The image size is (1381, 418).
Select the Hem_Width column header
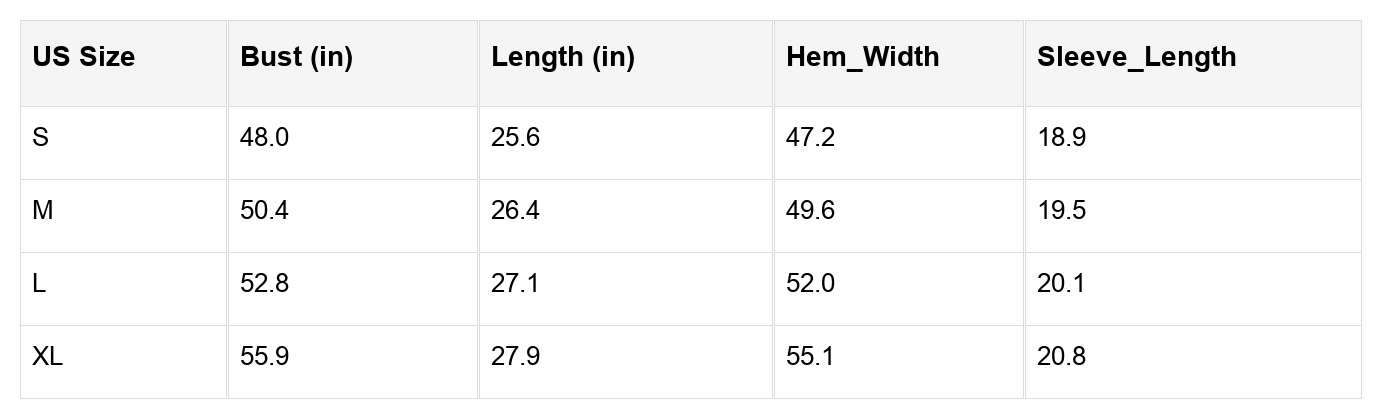[862, 57]
